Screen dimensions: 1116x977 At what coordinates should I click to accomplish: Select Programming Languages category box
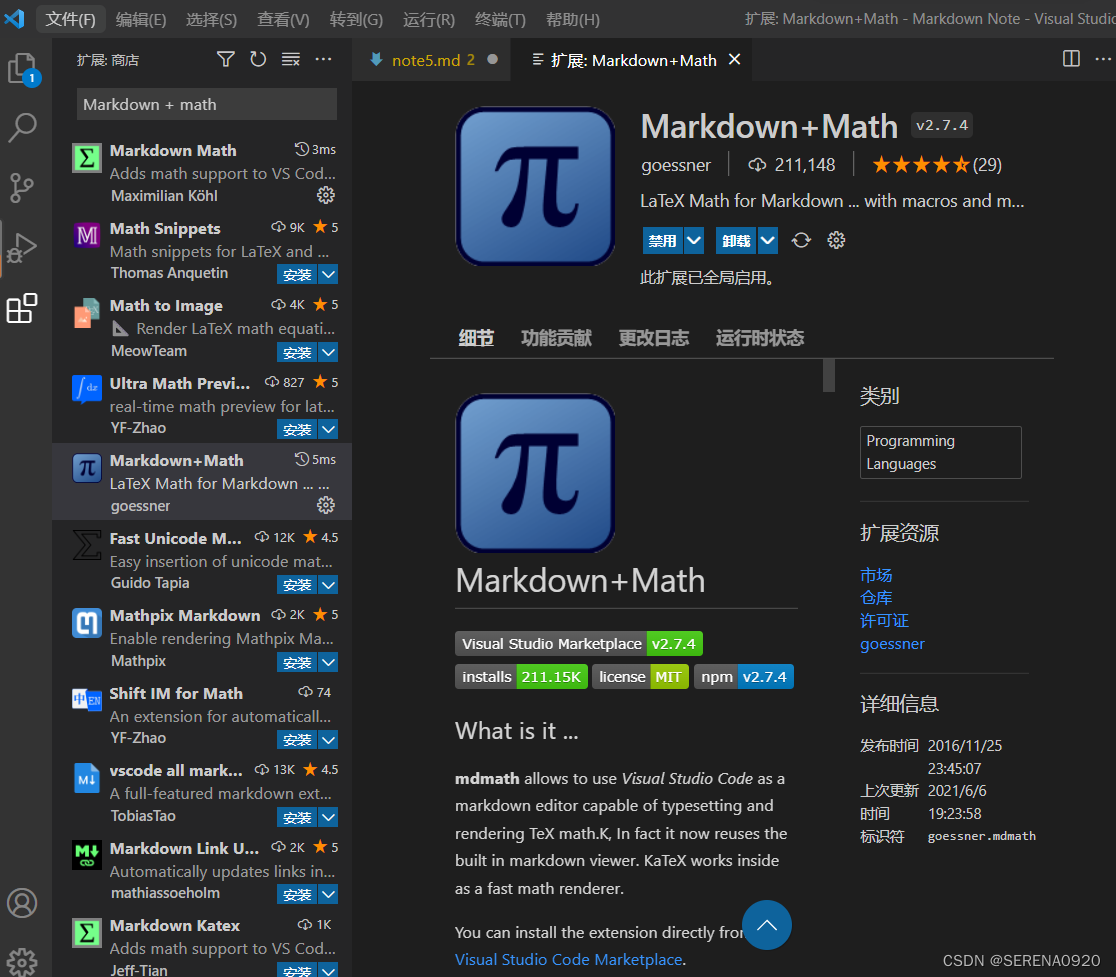click(940, 453)
